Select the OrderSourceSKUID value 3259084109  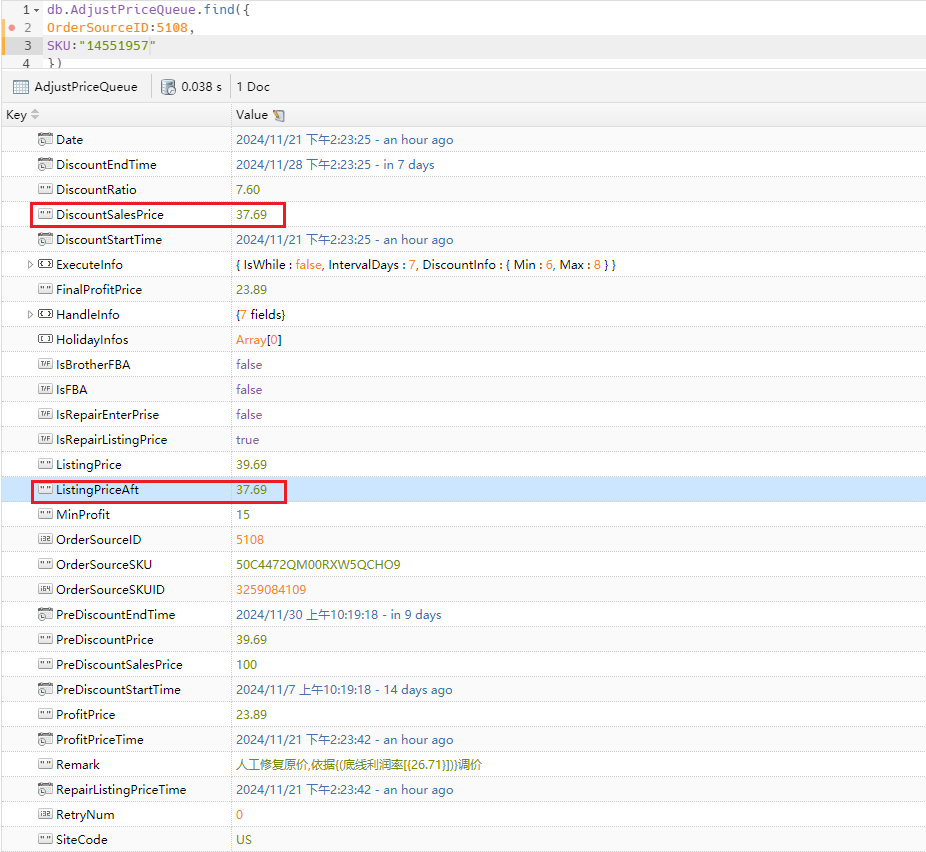[x=271, y=589]
